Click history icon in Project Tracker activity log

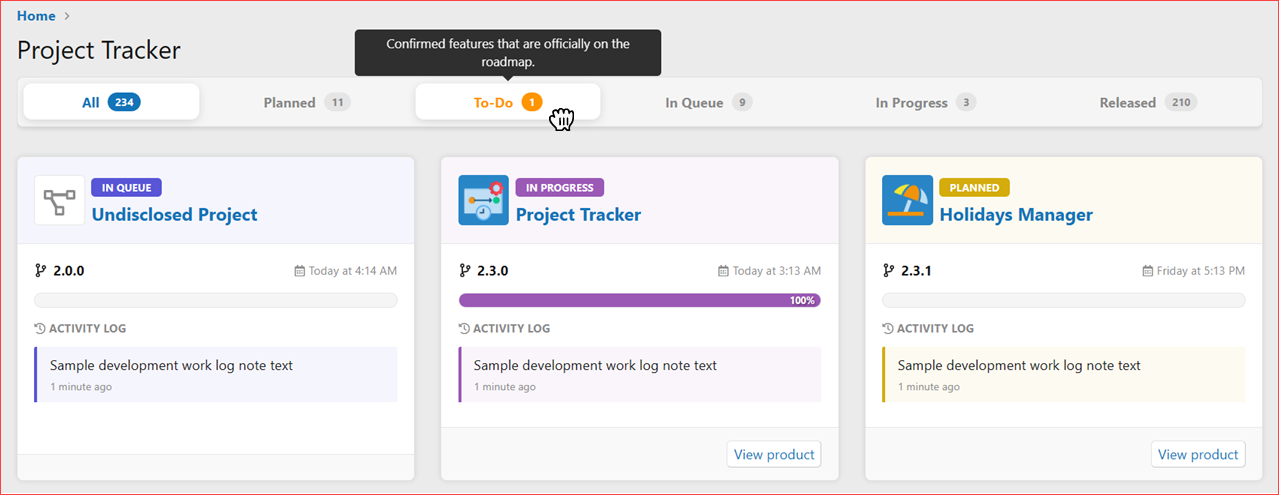(464, 328)
